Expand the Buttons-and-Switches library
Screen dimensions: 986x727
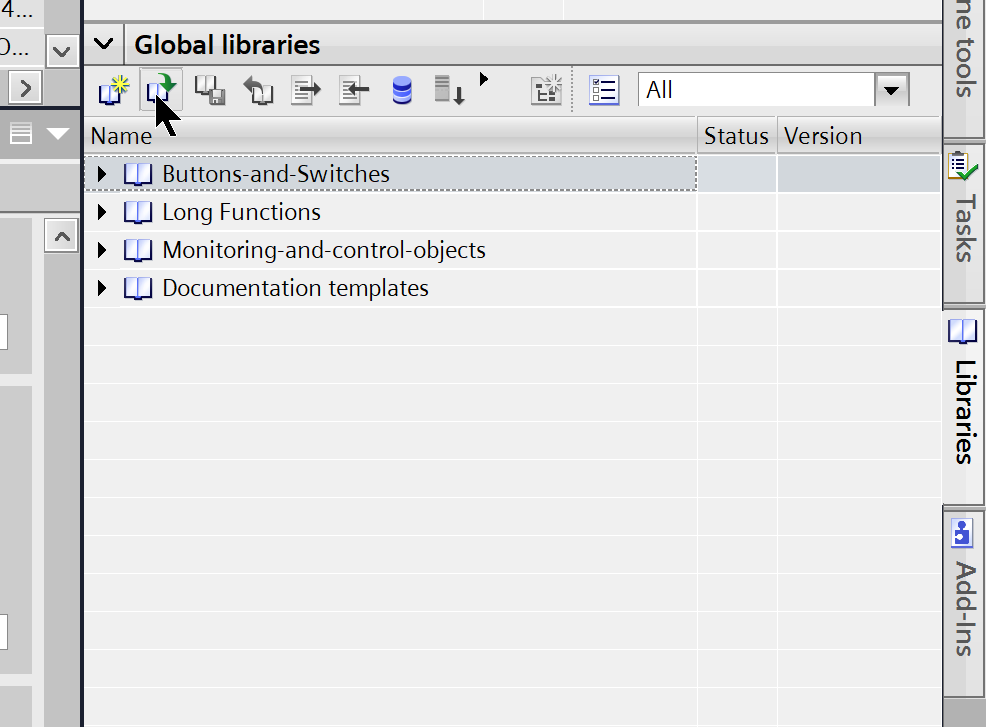[101, 174]
